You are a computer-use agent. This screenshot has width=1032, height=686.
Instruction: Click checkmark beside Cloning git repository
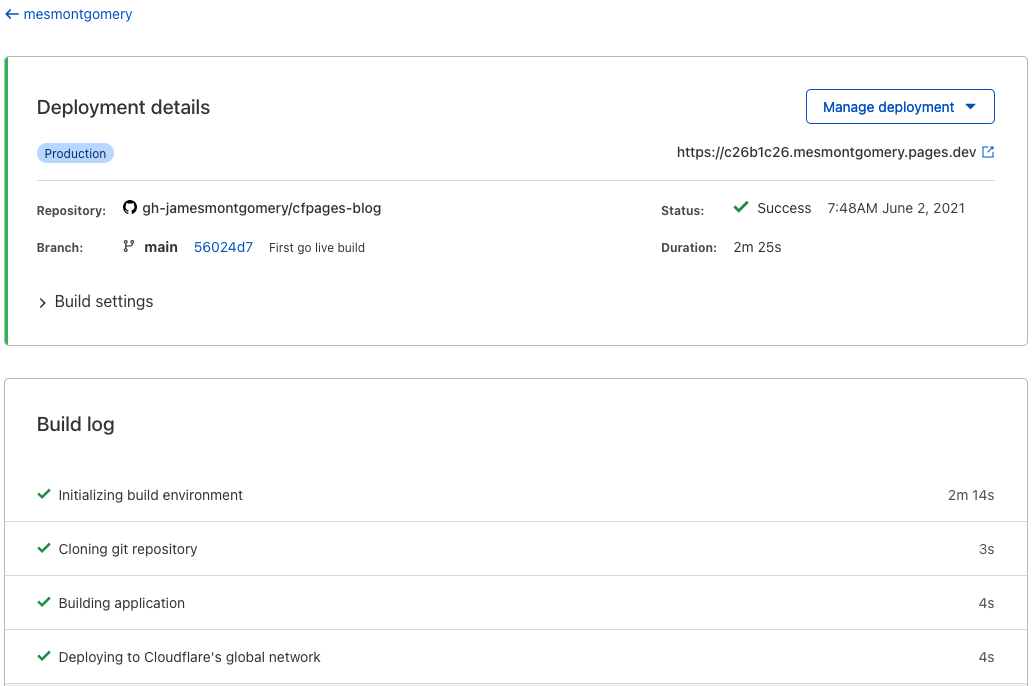click(44, 548)
